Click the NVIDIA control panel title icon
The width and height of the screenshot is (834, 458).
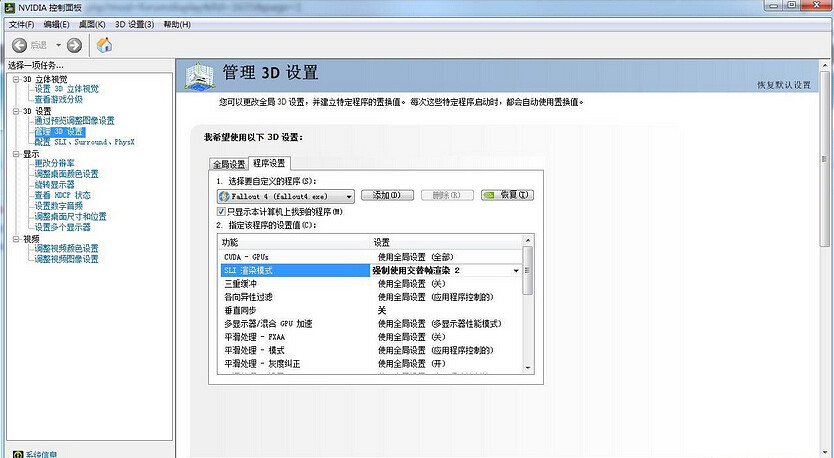coord(10,8)
